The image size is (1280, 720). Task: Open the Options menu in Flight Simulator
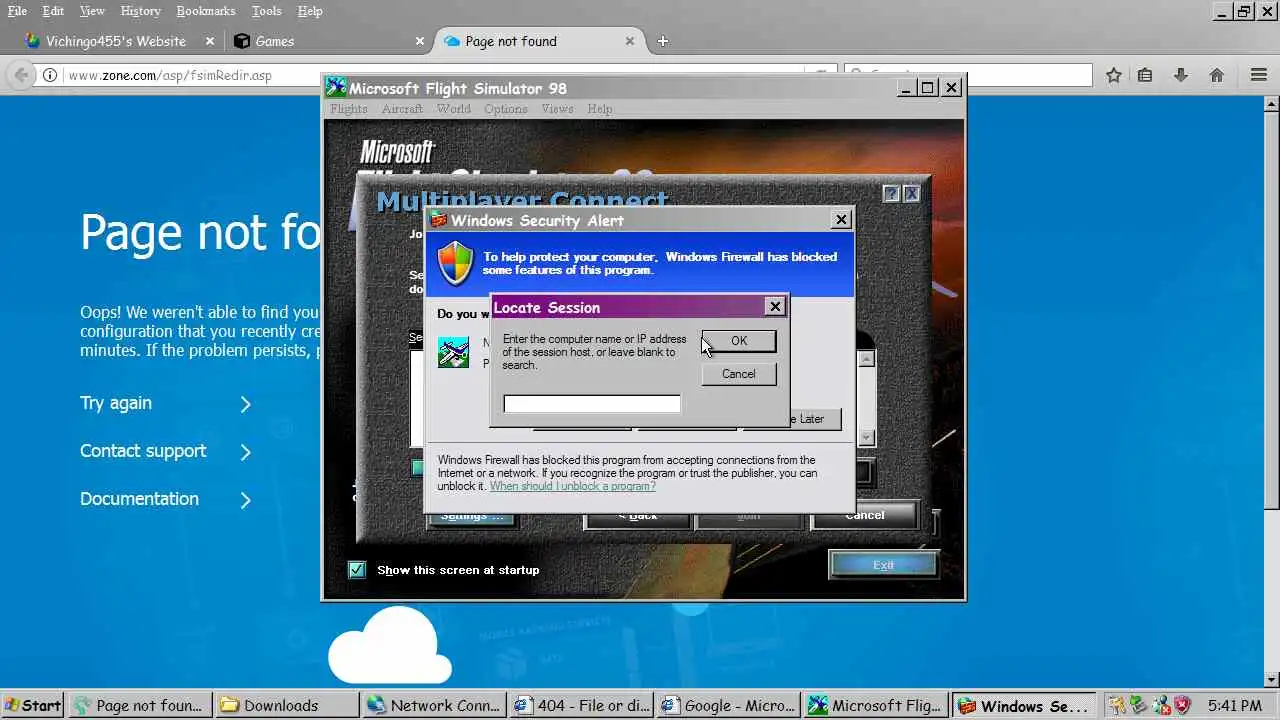[x=506, y=109]
